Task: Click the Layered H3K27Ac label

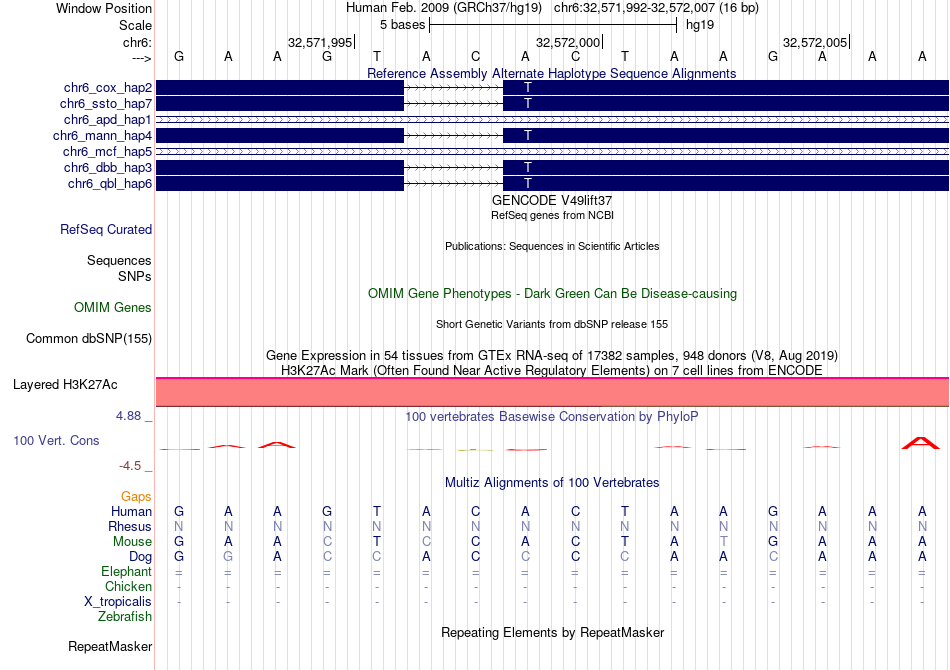Action: coord(65,385)
